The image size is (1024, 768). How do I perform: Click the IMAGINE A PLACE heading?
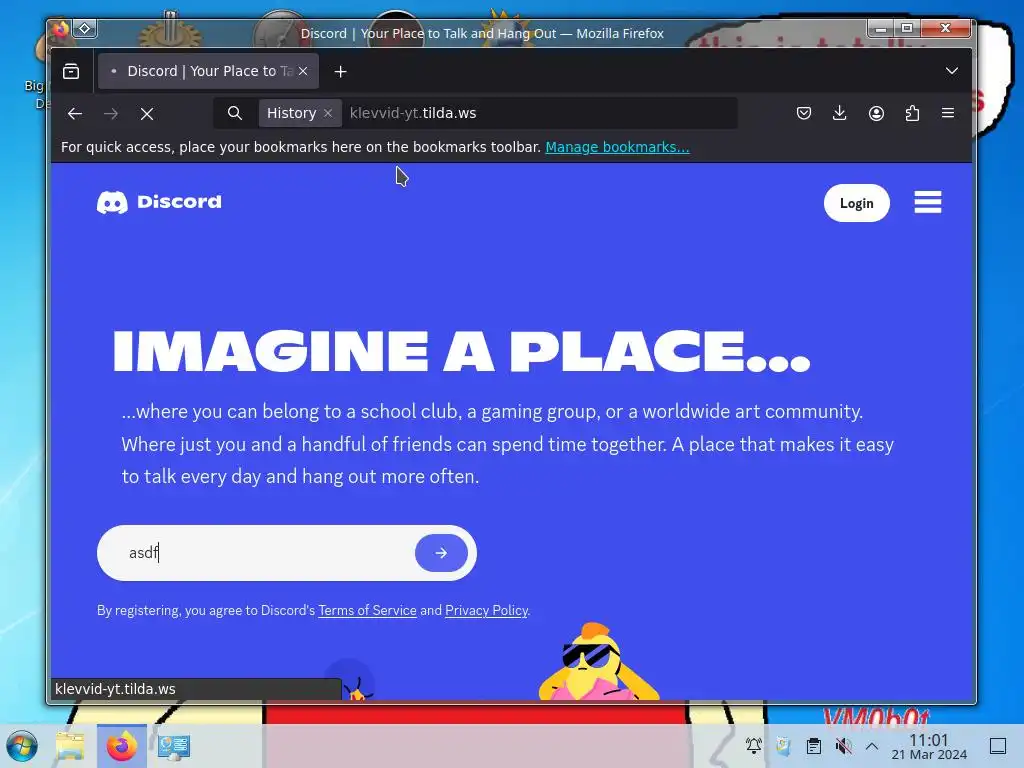click(462, 351)
